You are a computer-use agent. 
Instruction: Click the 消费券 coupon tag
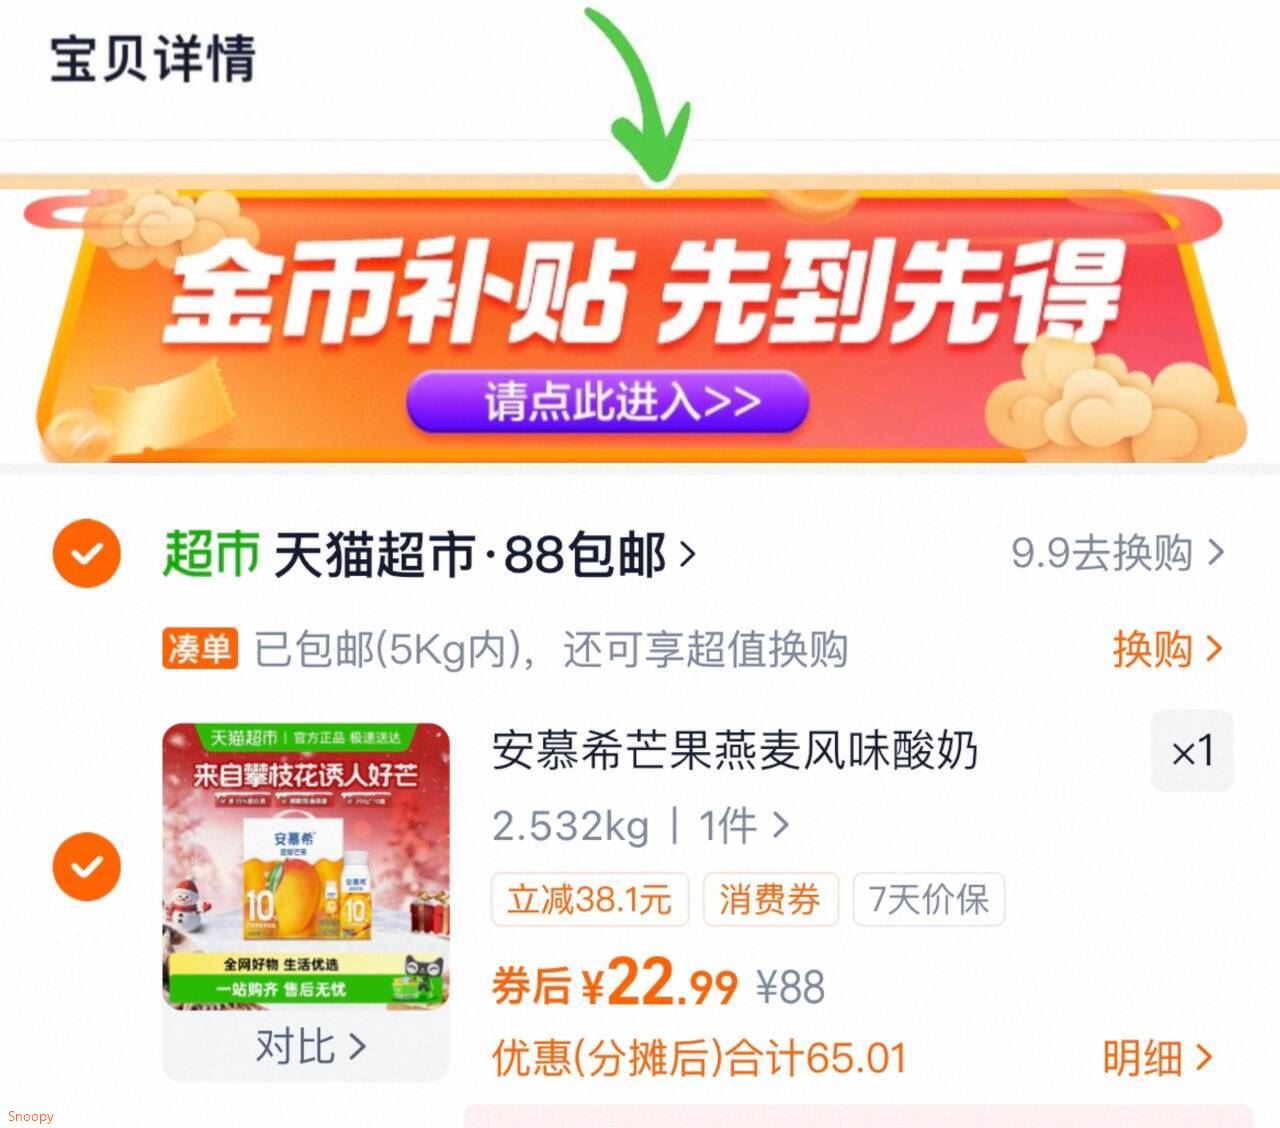(x=770, y=899)
